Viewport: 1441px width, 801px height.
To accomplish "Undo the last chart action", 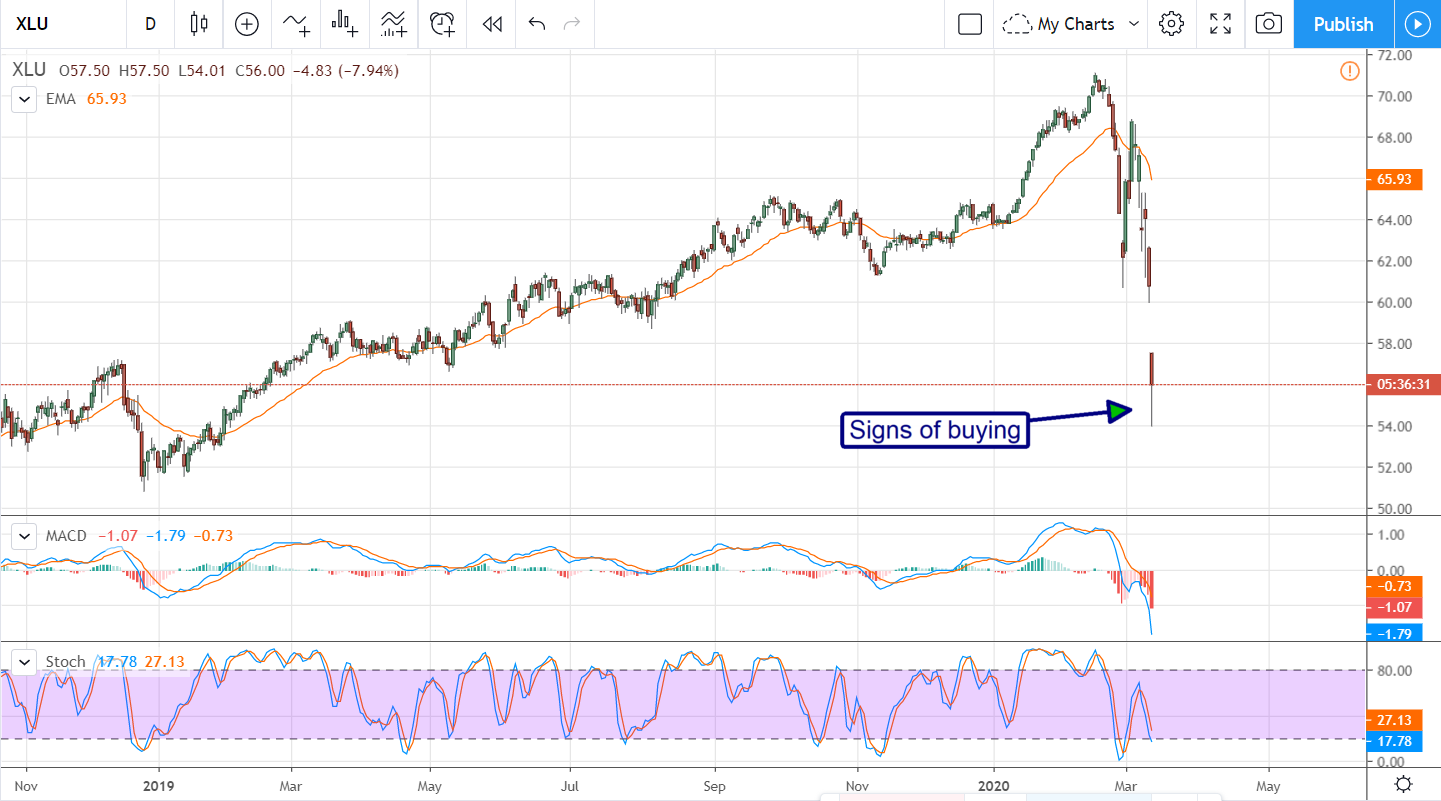I will click(537, 24).
